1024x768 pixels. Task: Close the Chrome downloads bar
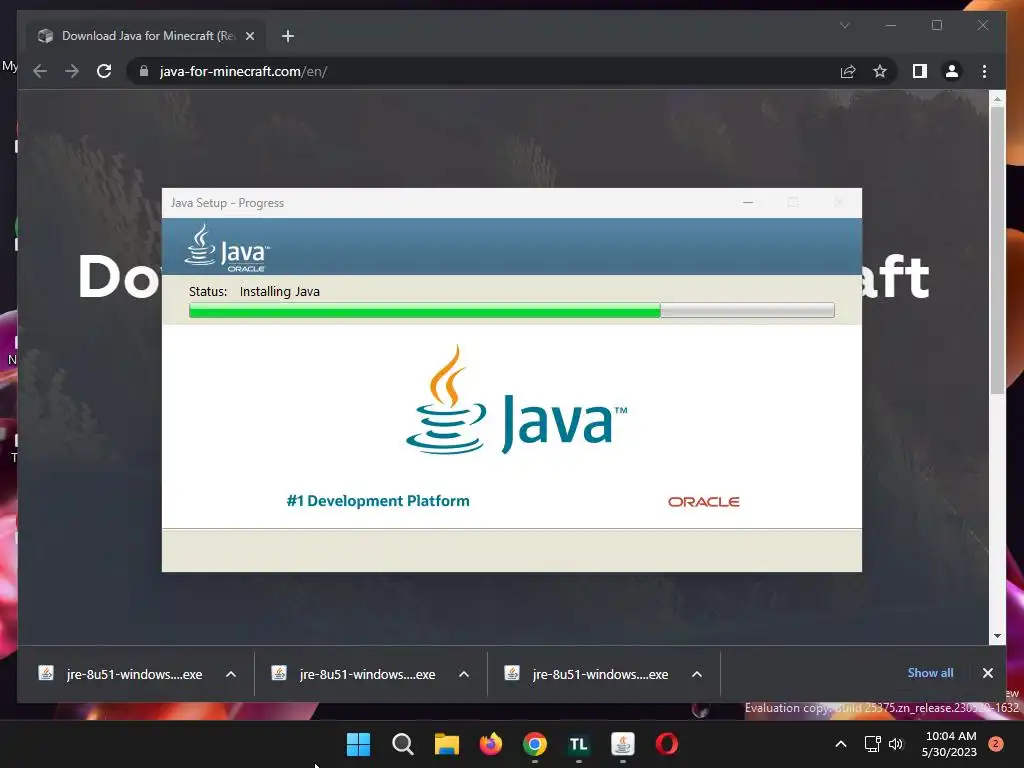tap(987, 673)
